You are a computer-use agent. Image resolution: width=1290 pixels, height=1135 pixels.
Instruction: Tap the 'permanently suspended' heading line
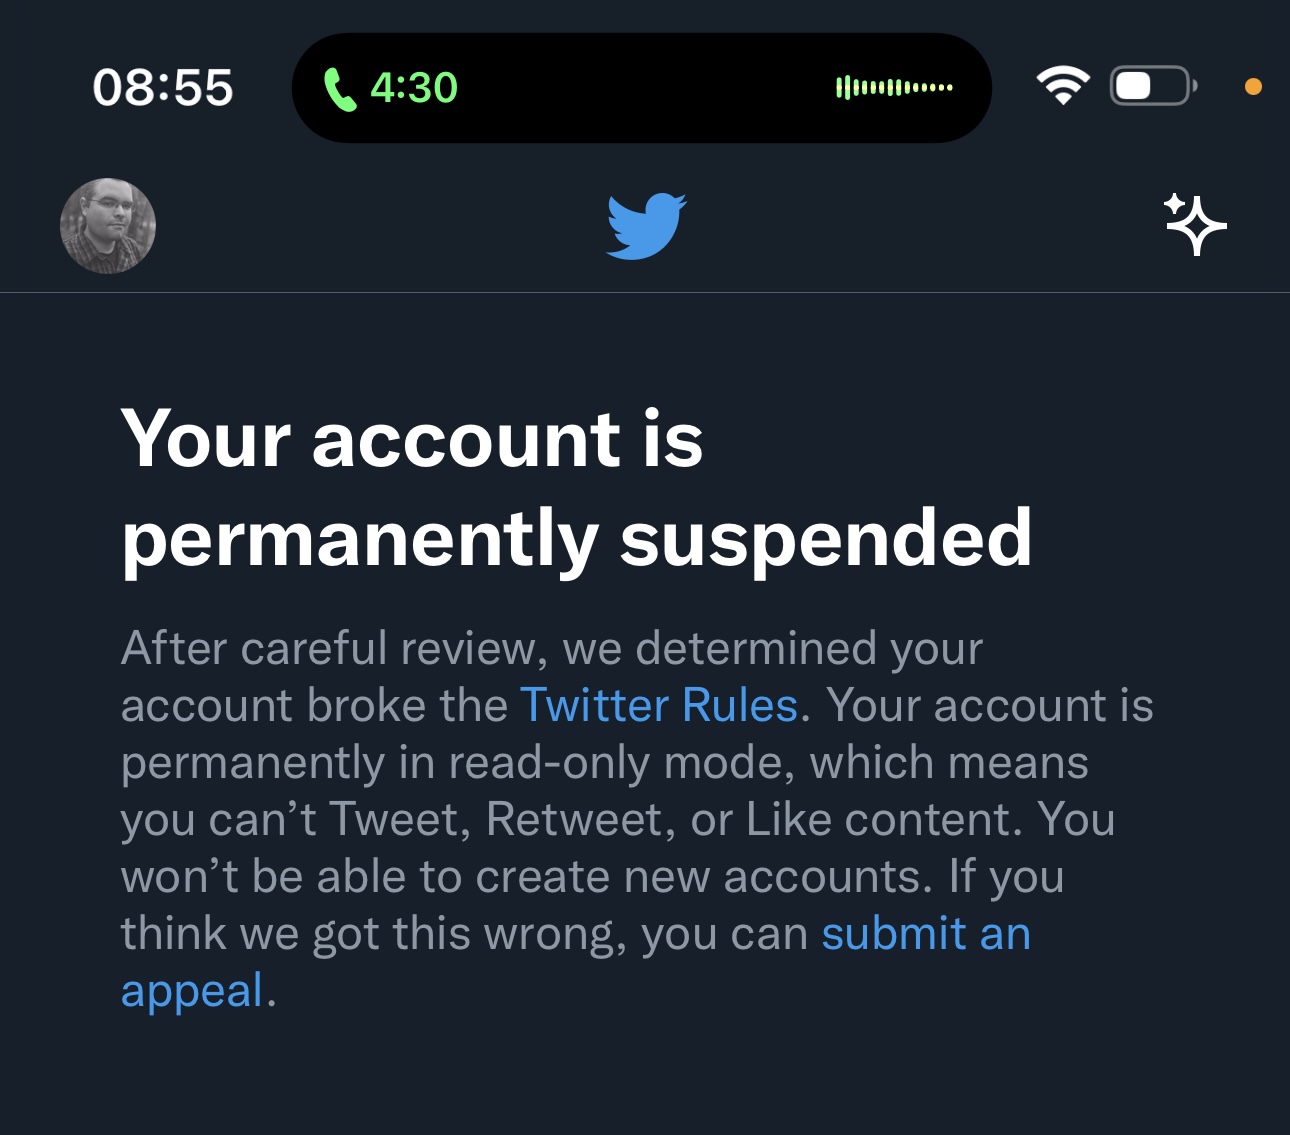tap(576, 540)
